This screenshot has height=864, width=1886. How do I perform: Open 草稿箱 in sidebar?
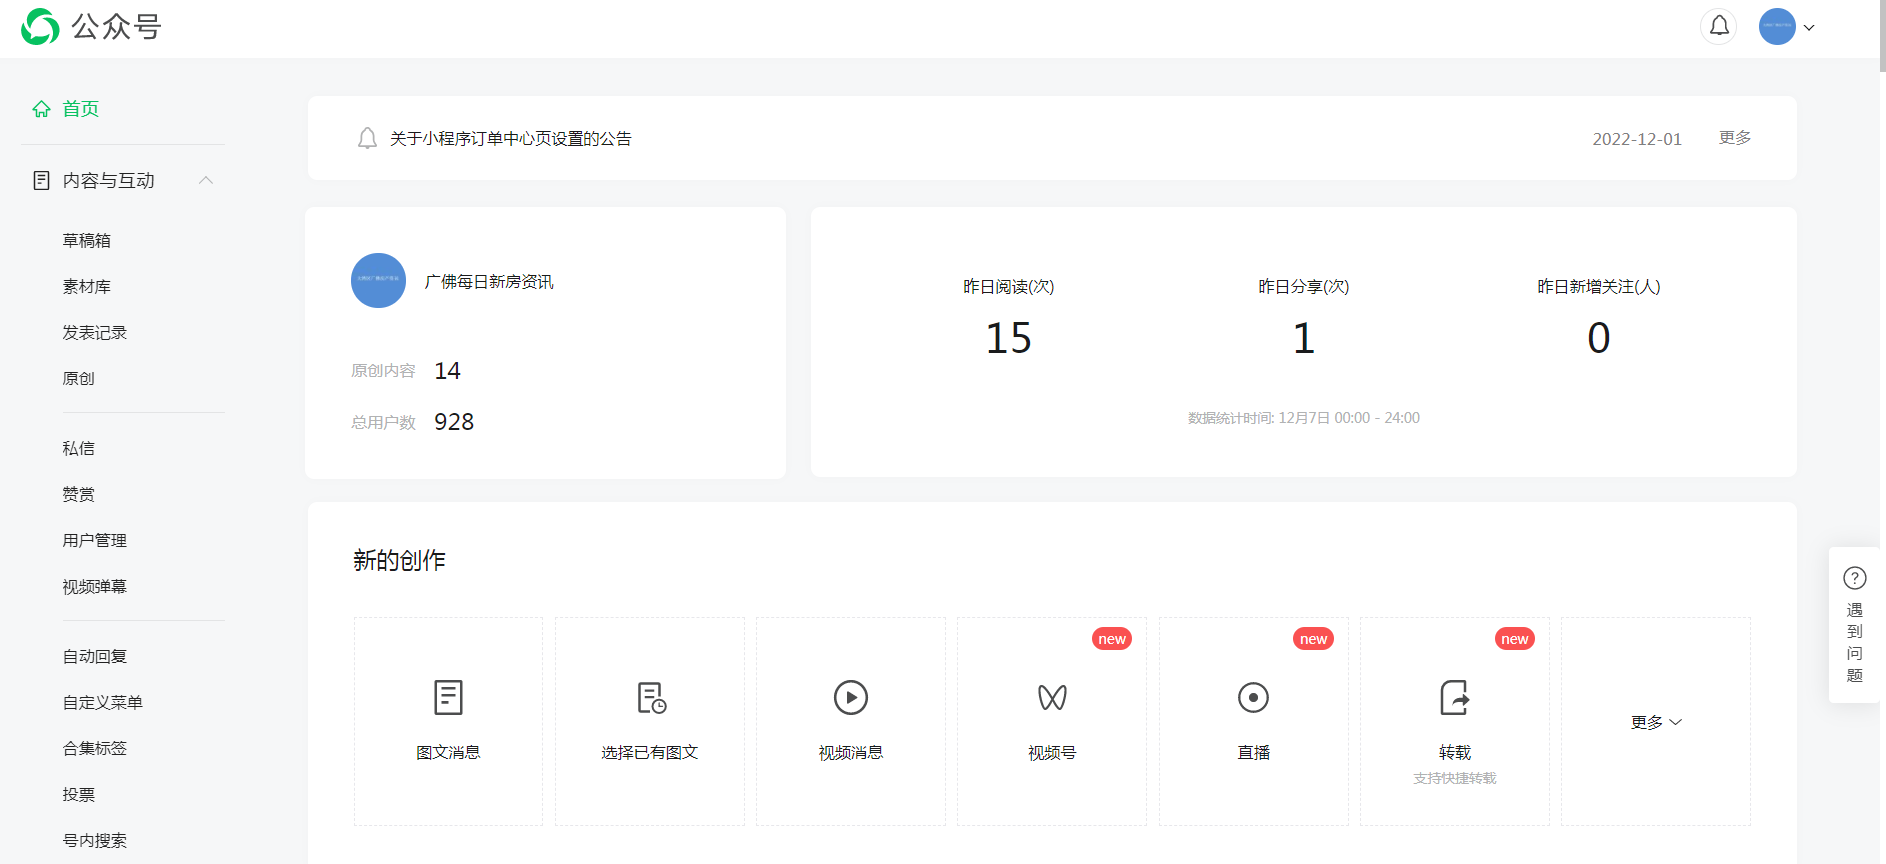pyautogui.click(x=87, y=241)
